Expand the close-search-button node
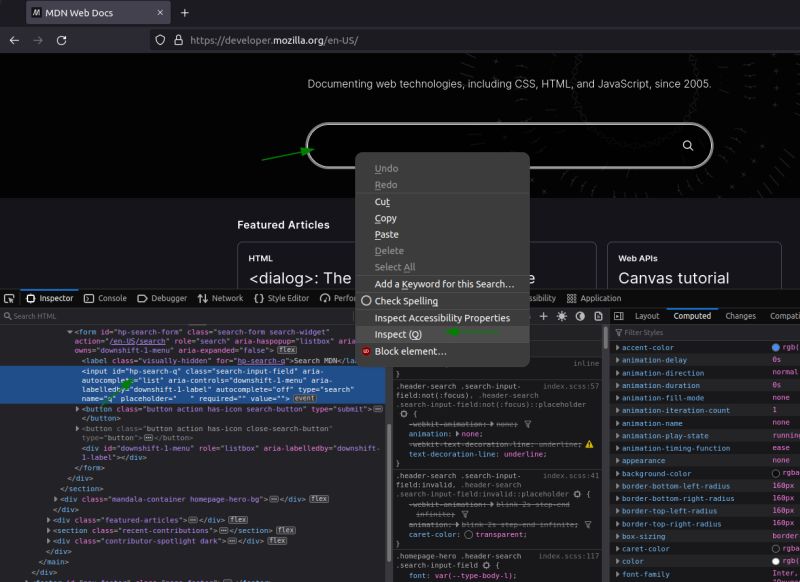The image size is (800, 582). pyautogui.click(x=78, y=429)
